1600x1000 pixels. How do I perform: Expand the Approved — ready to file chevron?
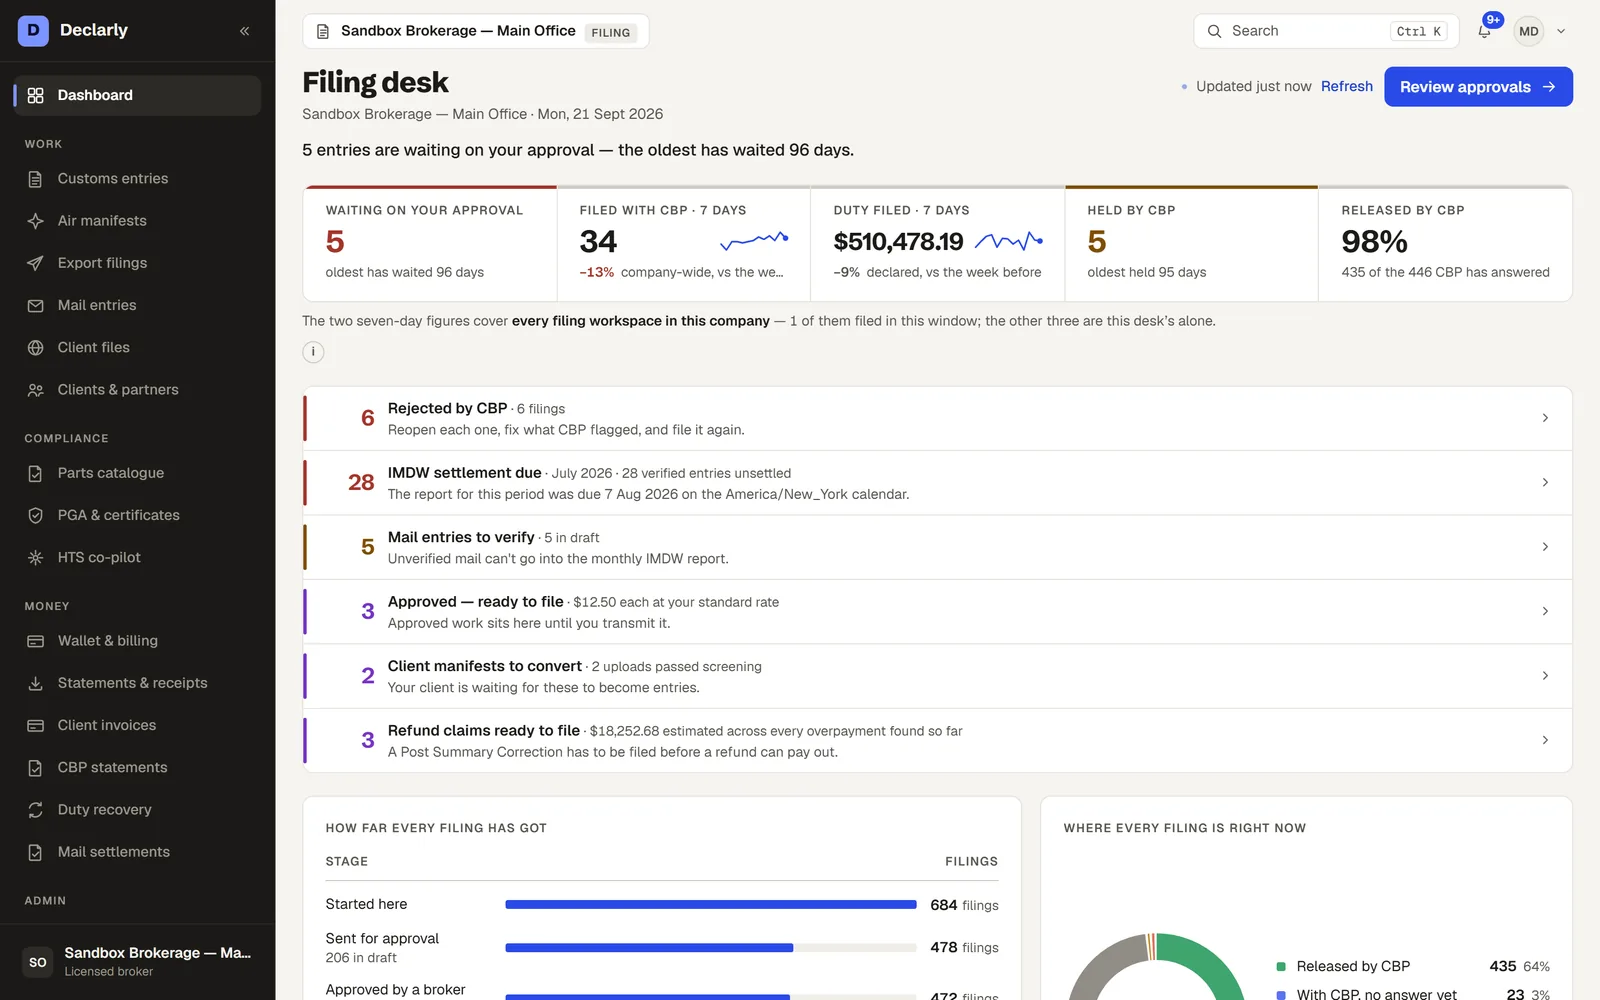click(1545, 611)
